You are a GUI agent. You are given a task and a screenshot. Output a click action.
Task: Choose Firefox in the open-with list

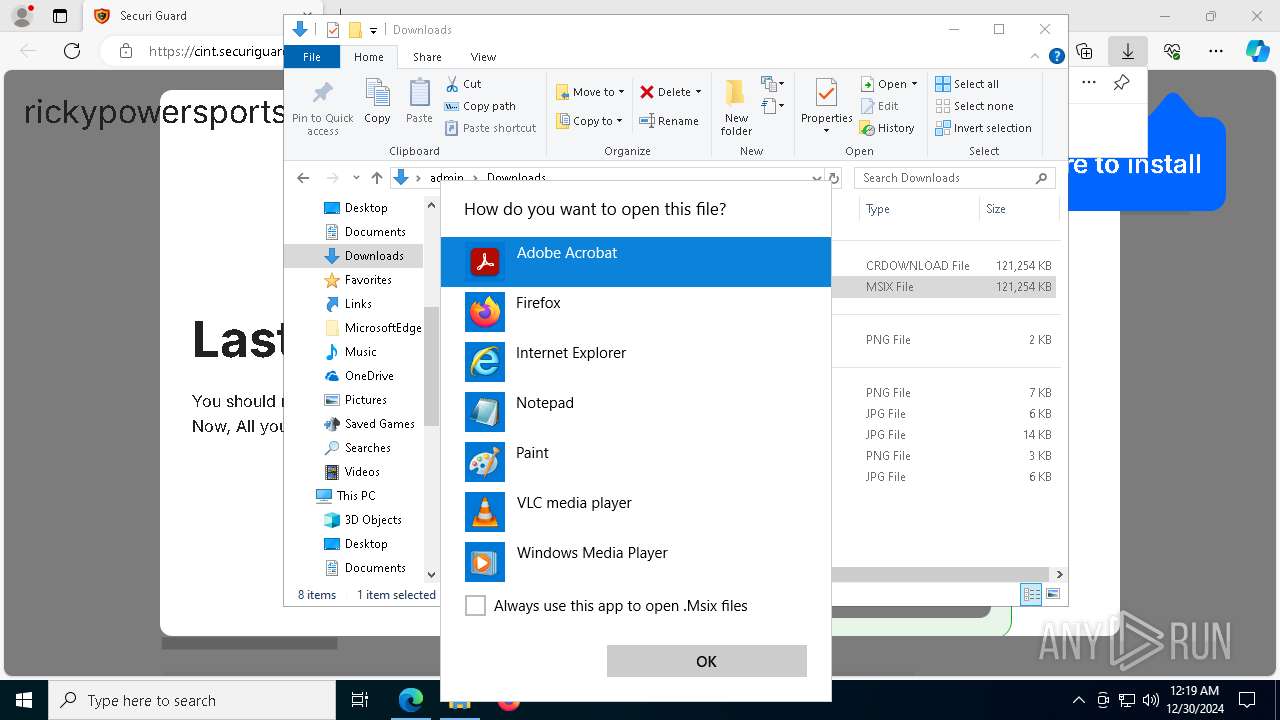[x=636, y=312]
